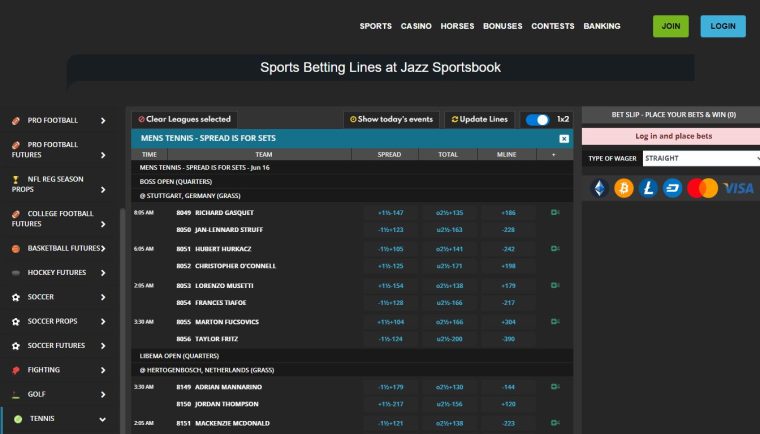Click live video icon for Hubert Hurkacz match
Viewport: 760px width, 434px height.
pos(555,249)
